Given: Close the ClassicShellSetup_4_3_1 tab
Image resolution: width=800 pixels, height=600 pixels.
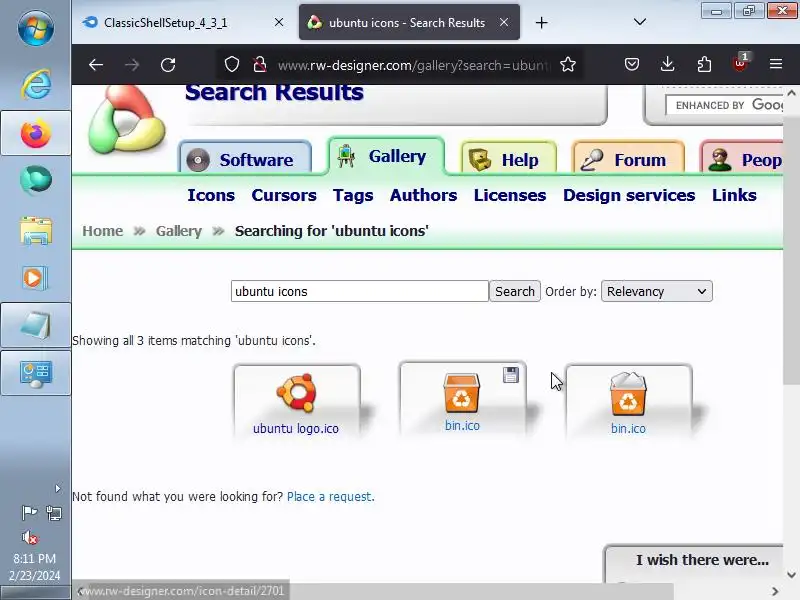Looking at the screenshot, I should (x=279, y=22).
